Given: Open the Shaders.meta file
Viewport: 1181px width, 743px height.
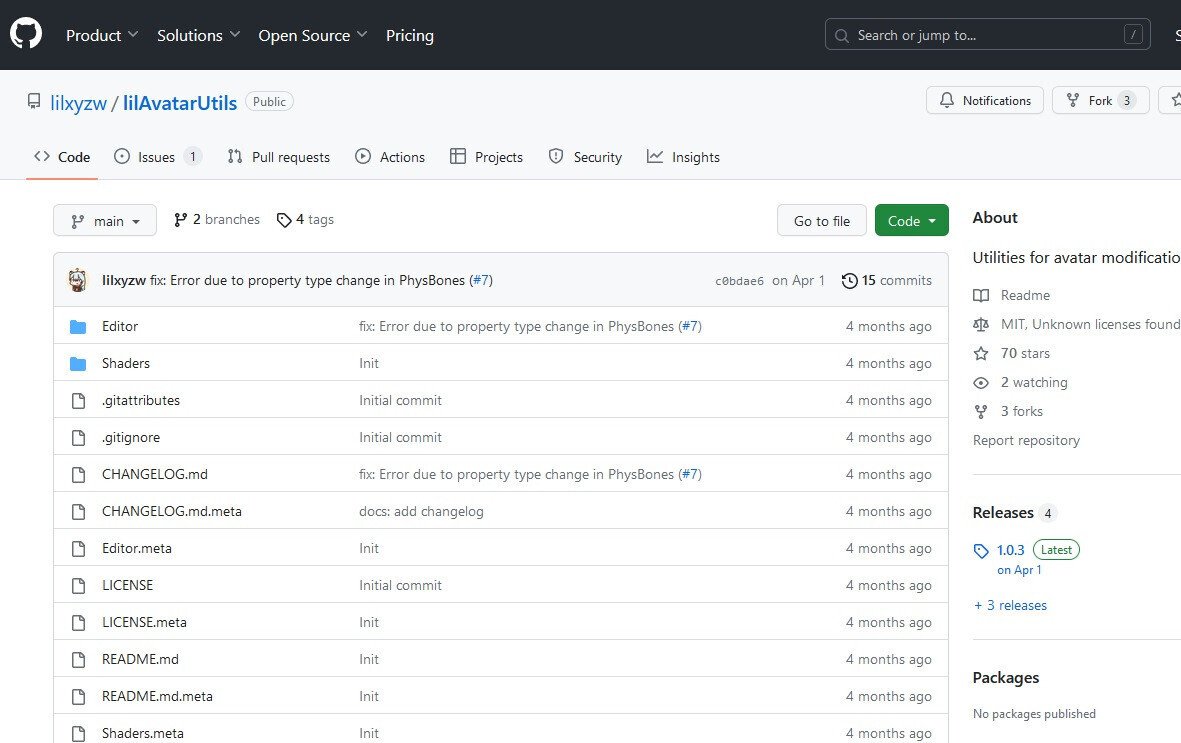Looking at the screenshot, I should (142, 732).
